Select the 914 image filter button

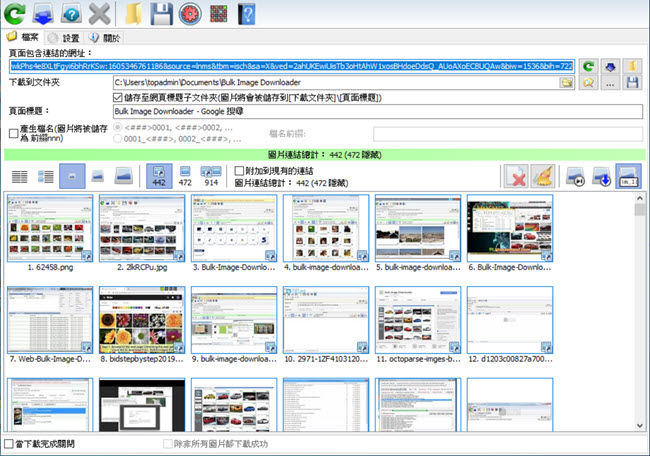(211, 177)
